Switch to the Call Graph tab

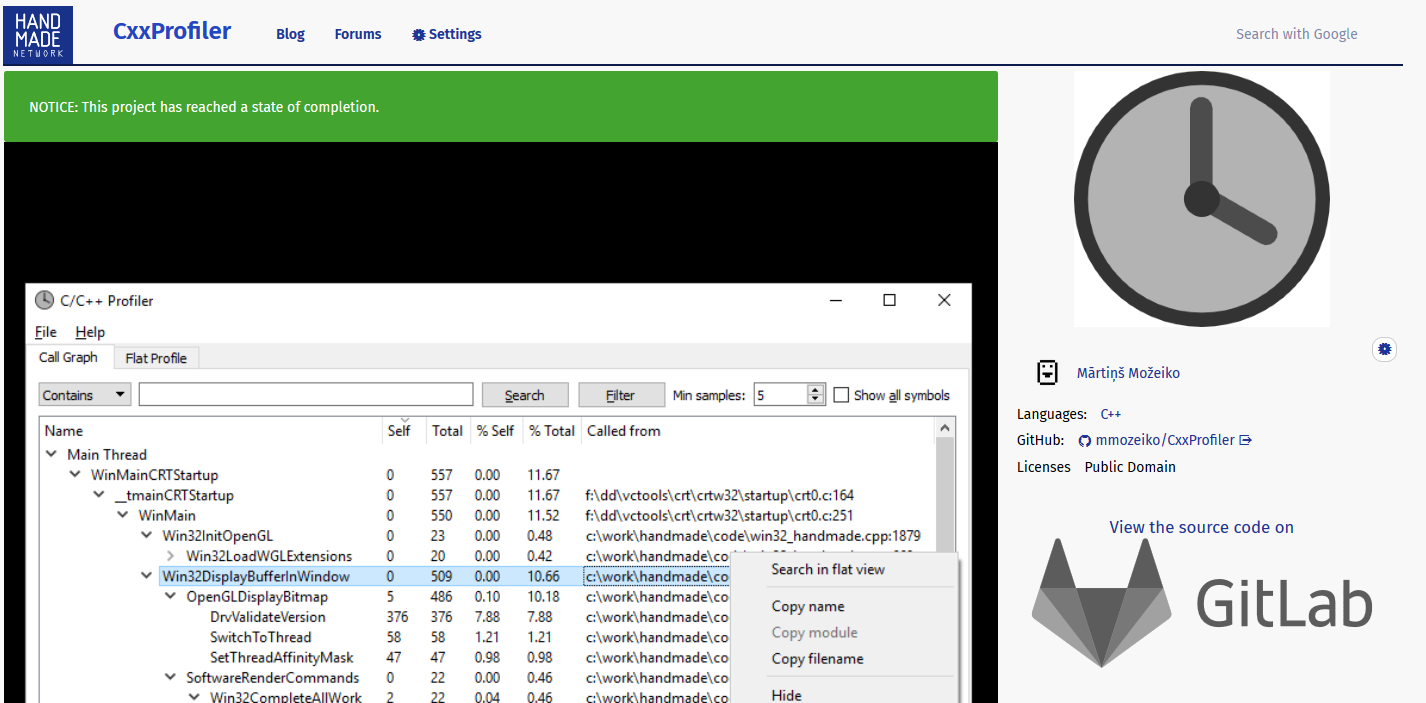tap(68, 357)
